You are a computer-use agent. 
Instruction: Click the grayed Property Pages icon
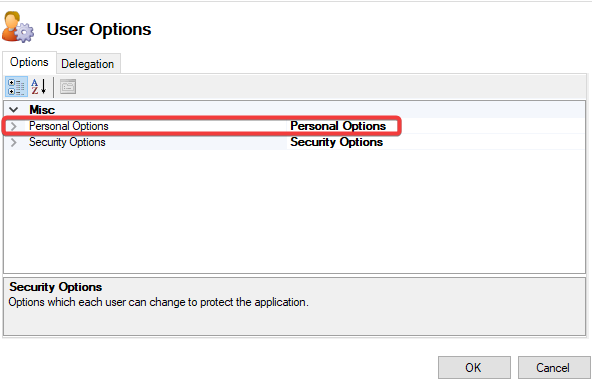pos(68,86)
